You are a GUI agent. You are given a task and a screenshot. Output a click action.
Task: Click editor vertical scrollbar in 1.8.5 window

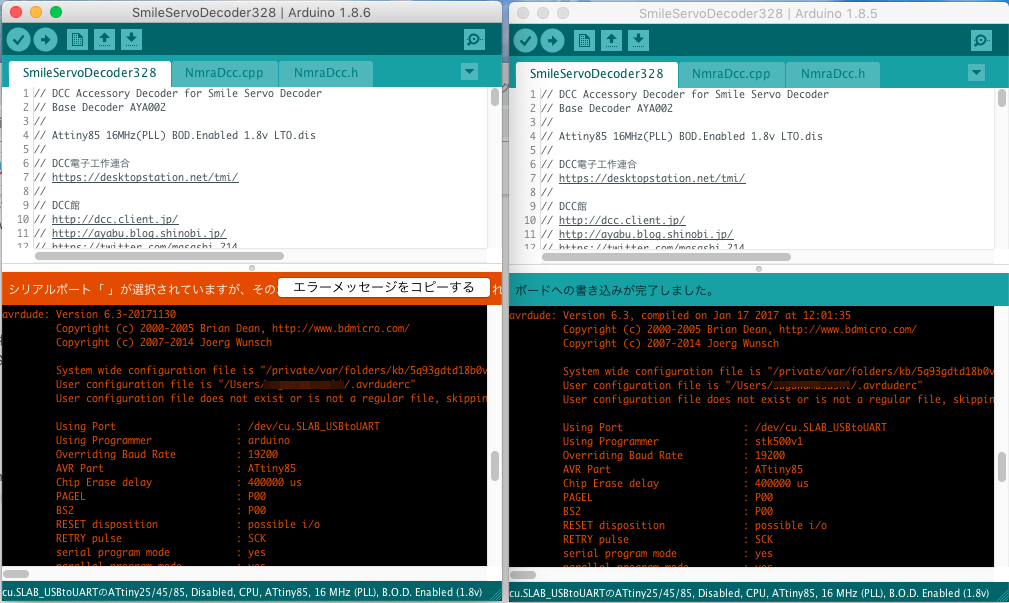coord(1002,98)
